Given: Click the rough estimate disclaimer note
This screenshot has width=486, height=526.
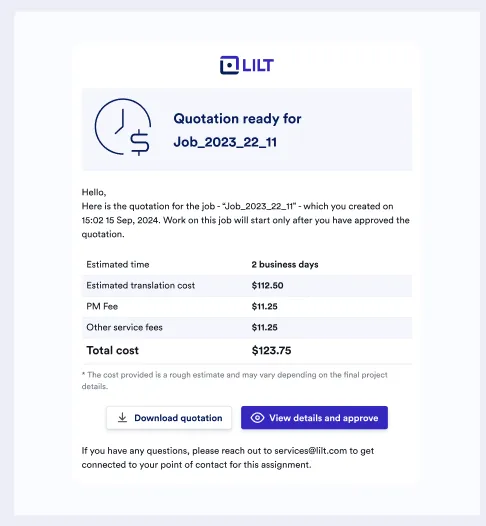Looking at the screenshot, I should [x=234, y=380].
